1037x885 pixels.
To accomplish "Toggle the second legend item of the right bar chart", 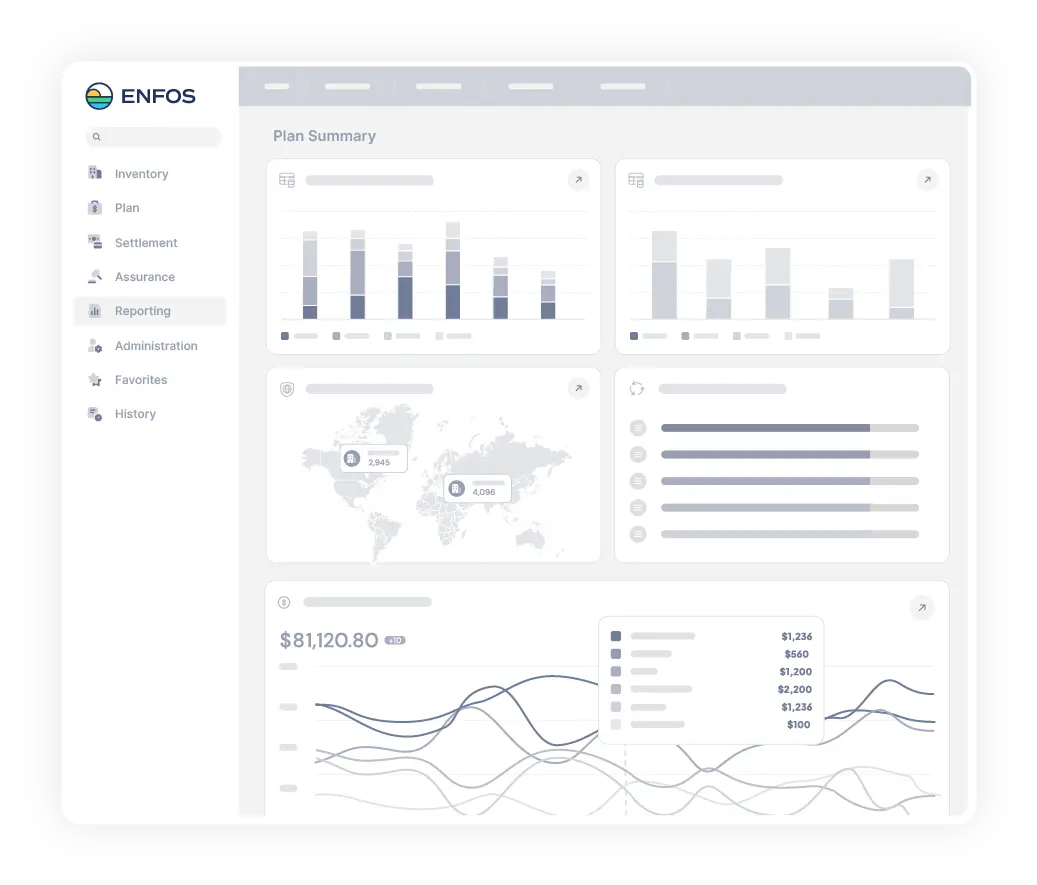I will pyautogui.click(x=682, y=336).
